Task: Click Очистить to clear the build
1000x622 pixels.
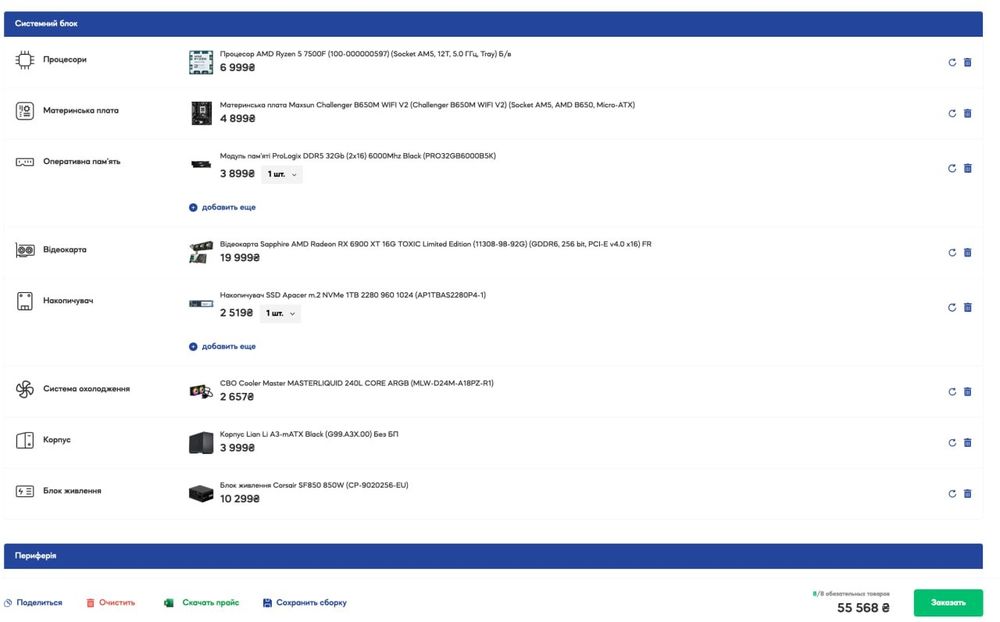Action: pyautogui.click(x=111, y=602)
